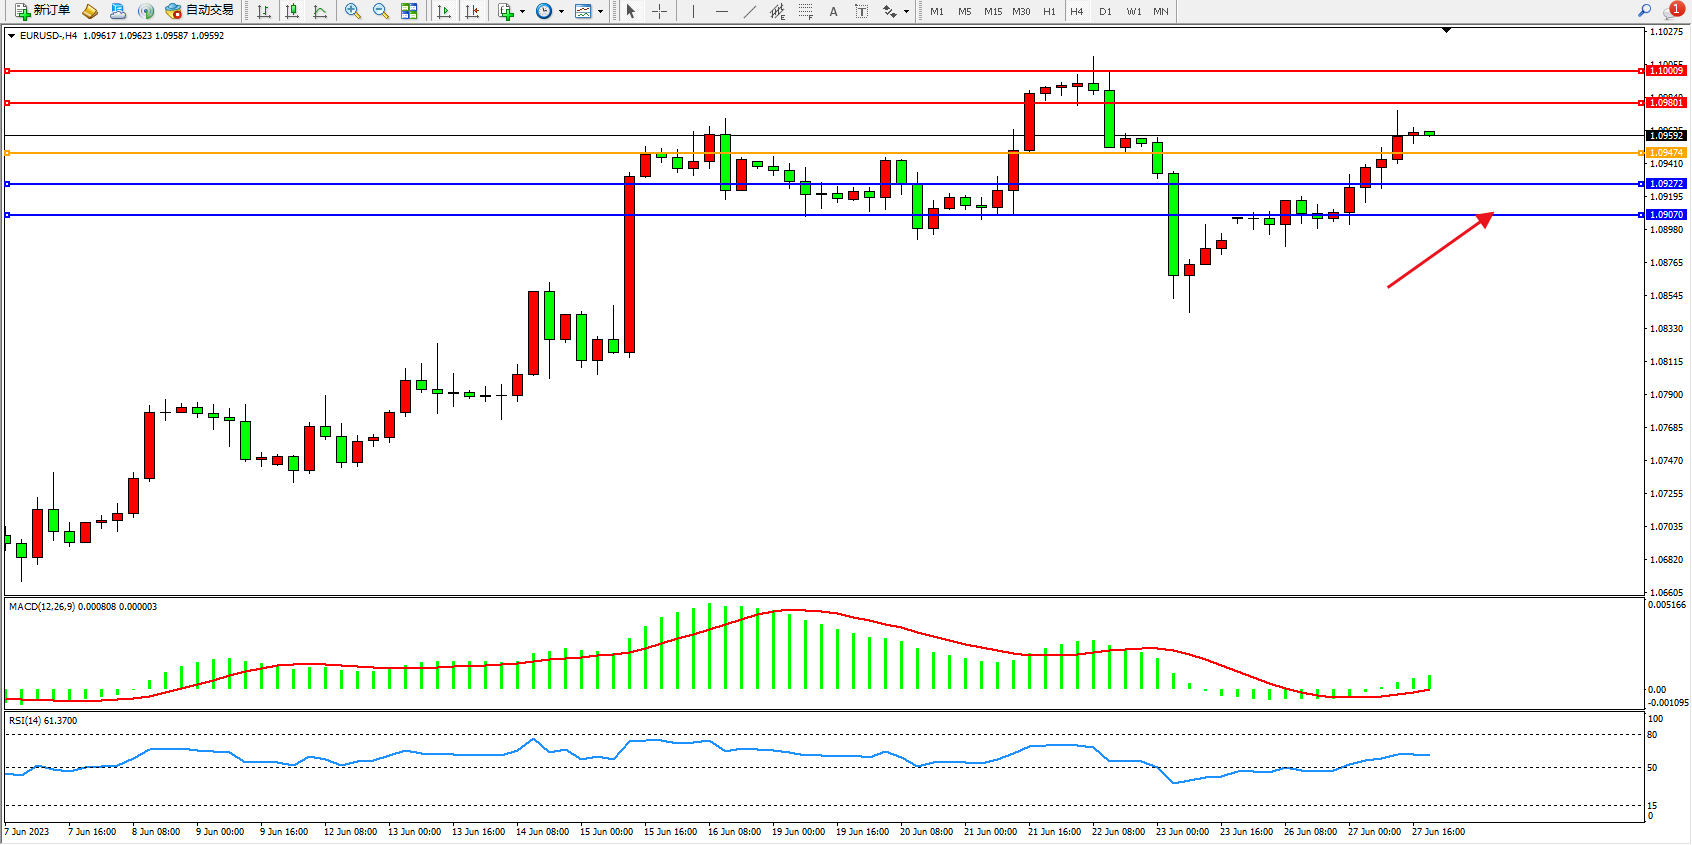
Task: Toggle chart Auto Scroll
Action: tap(444, 11)
